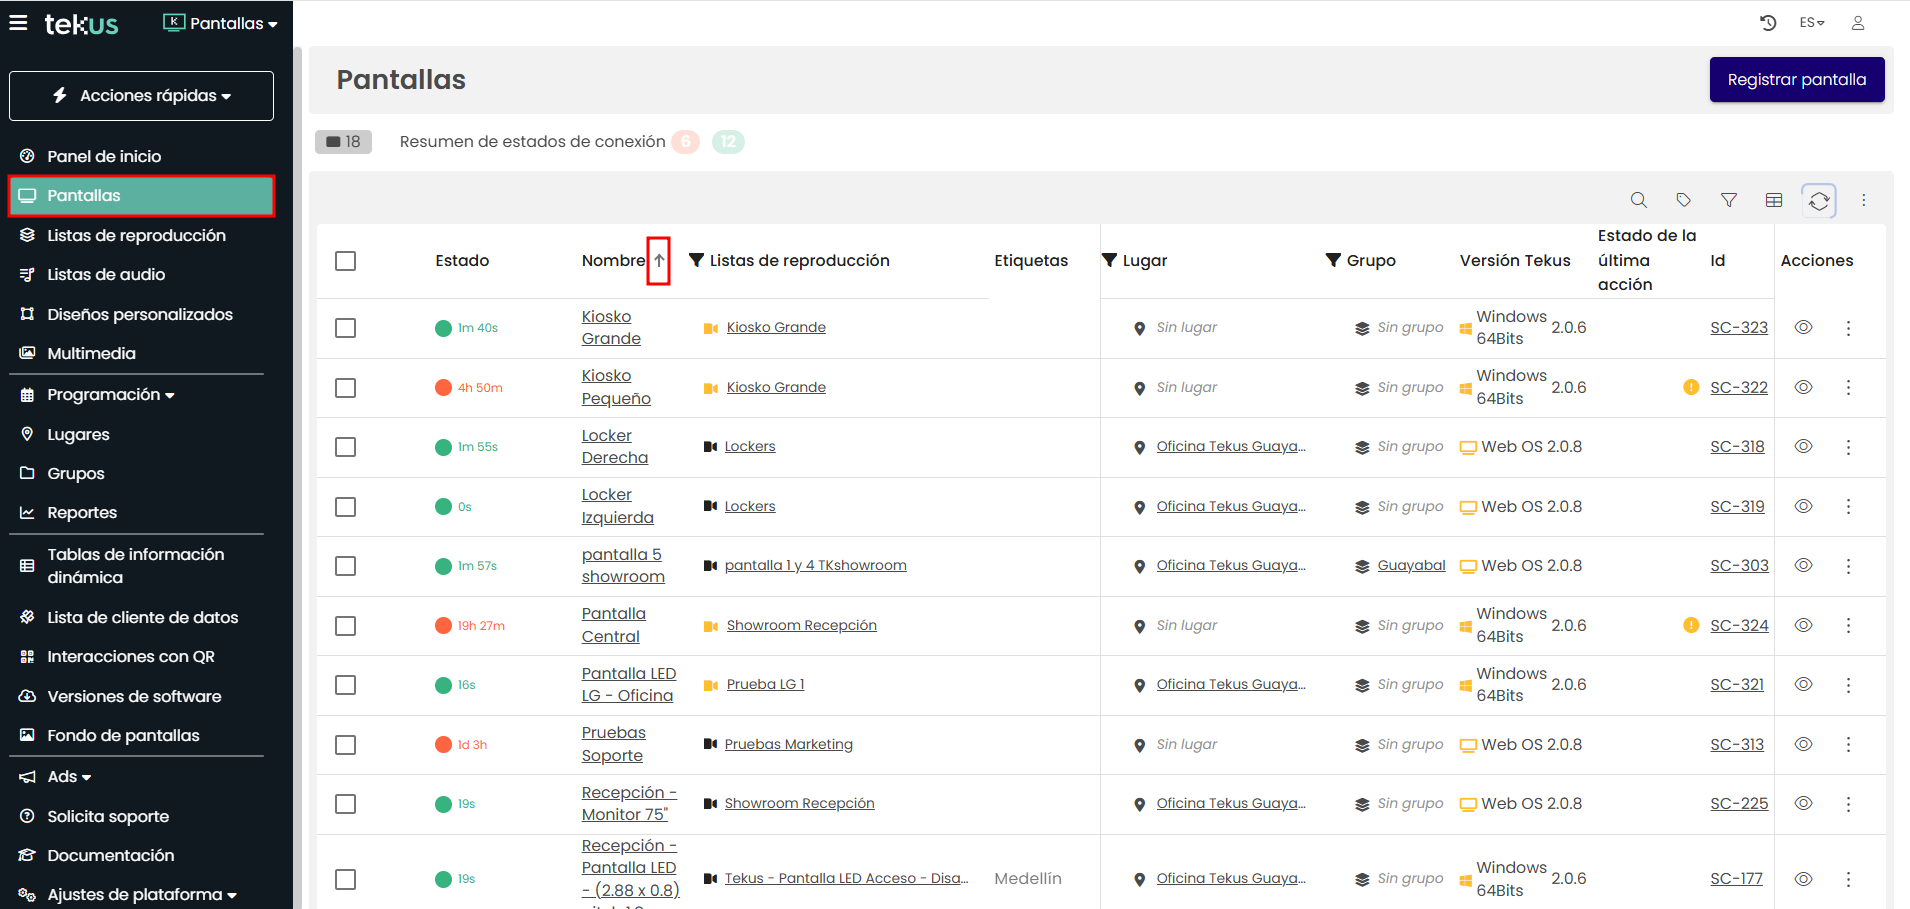Tick the checkbox for Pantalla Central row
This screenshot has width=1910, height=909.
pyautogui.click(x=346, y=626)
